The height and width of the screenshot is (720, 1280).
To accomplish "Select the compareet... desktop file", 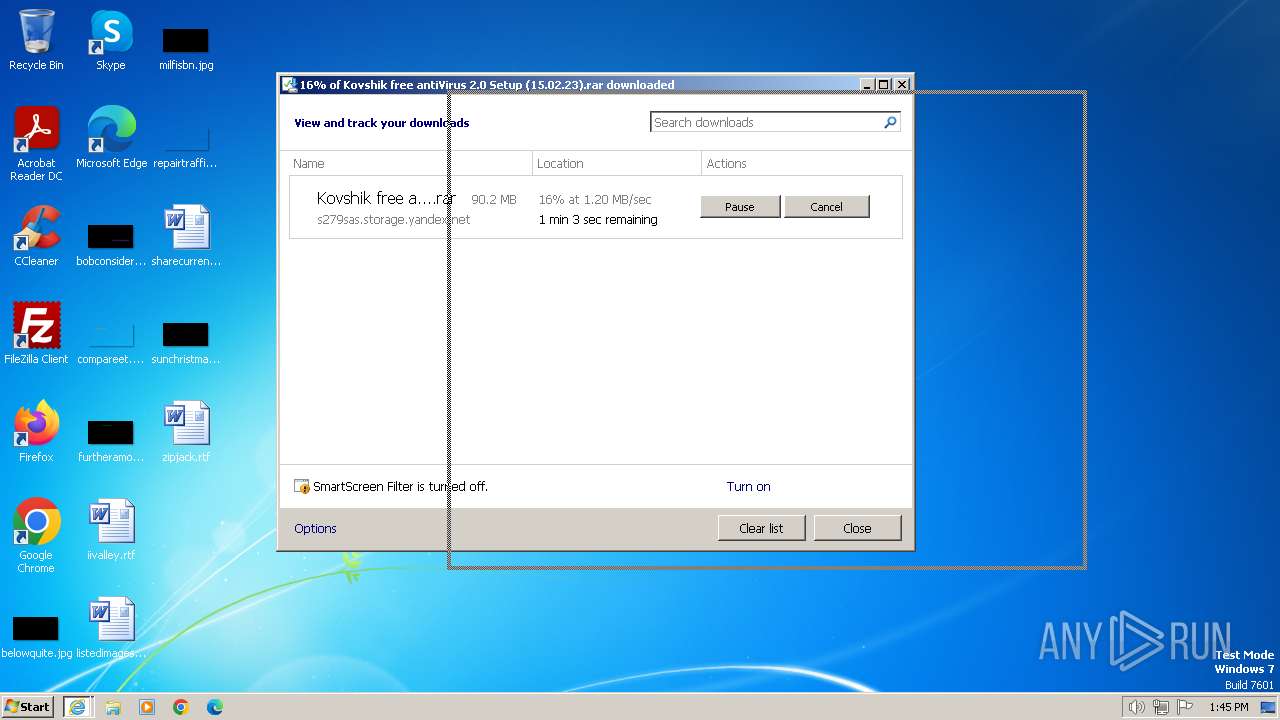I will [111, 341].
